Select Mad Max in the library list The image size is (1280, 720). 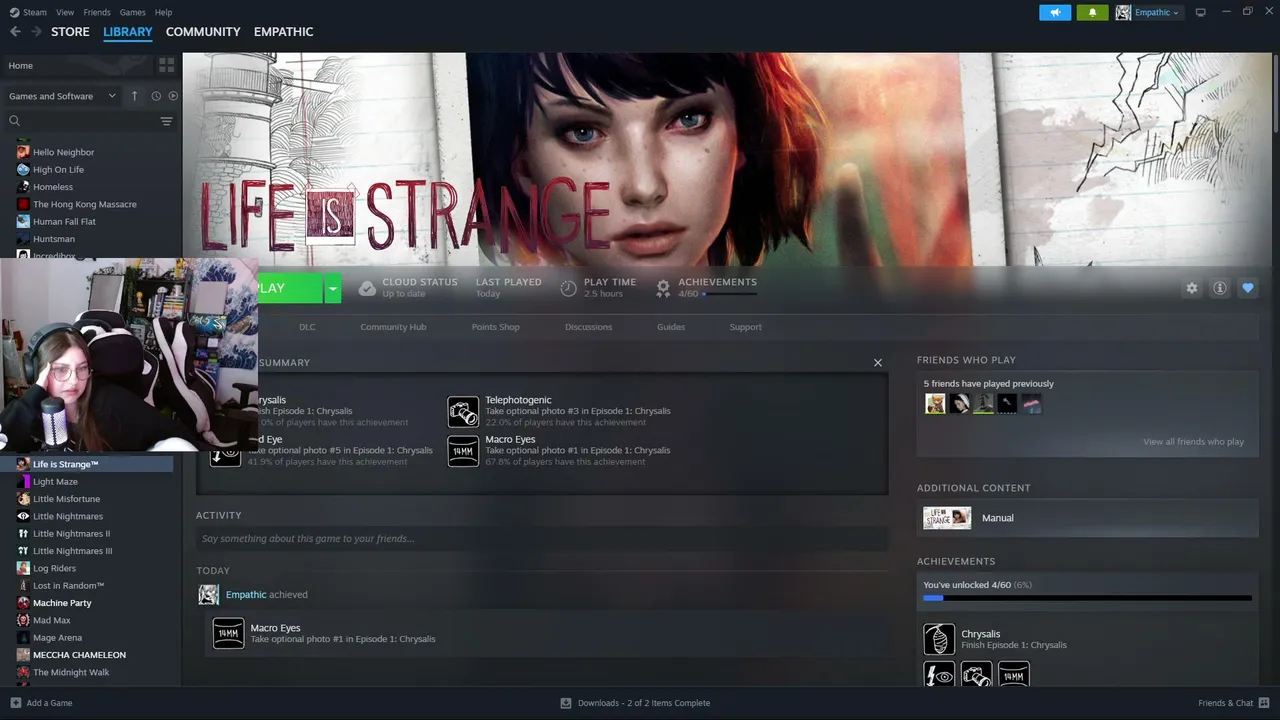51,621
